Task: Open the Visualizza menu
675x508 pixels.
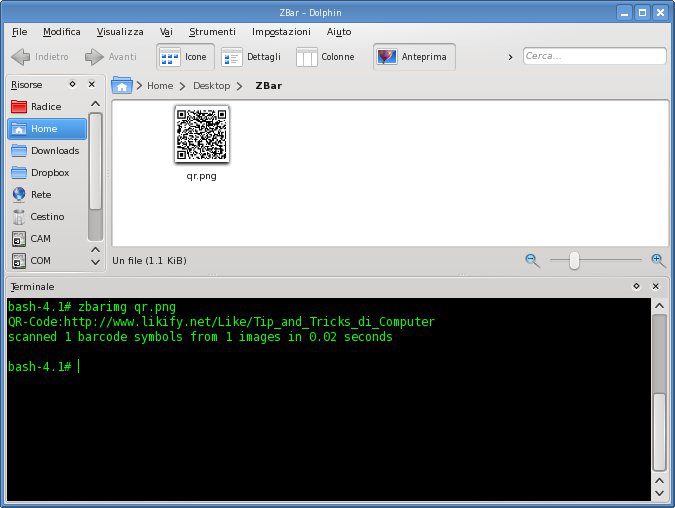Action: 120,32
